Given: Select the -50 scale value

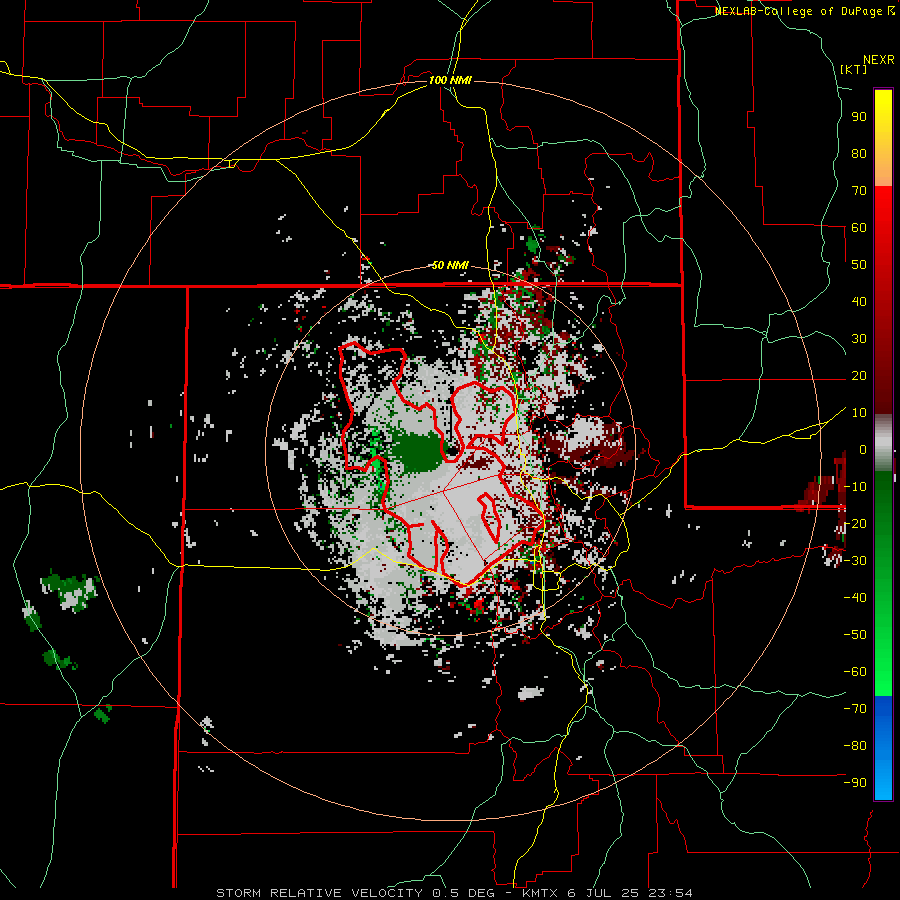Looking at the screenshot, I should (855, 635).
